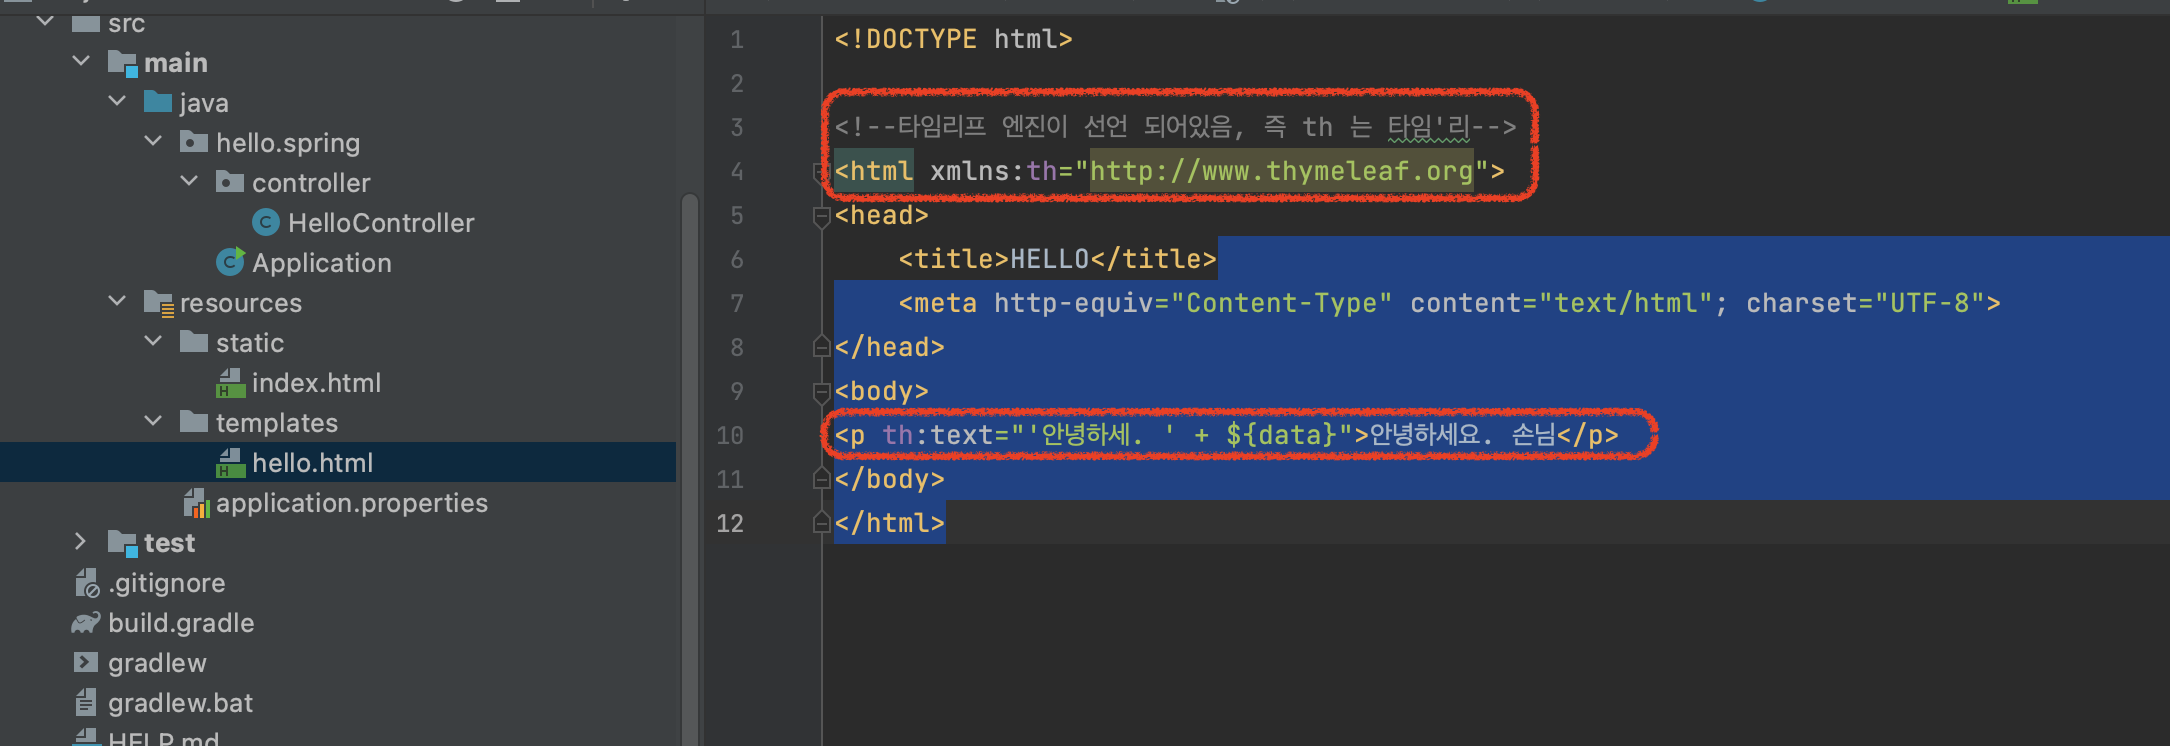Click the static folder icon

[x=194, y=342]
